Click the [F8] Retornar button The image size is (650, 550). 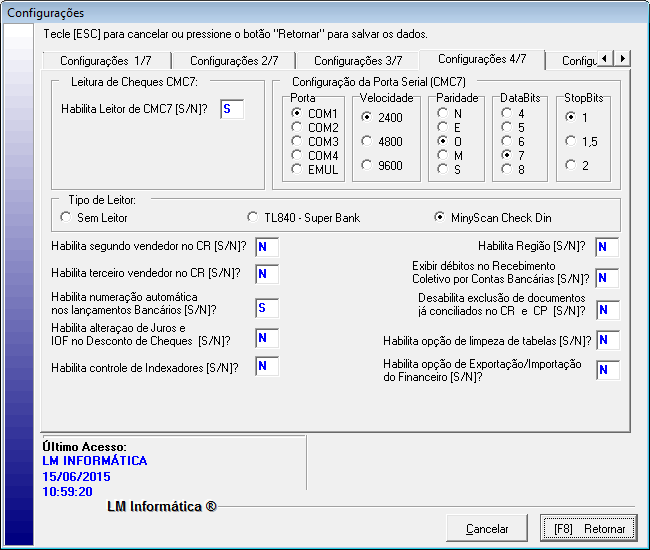click(x=589, y=528)
